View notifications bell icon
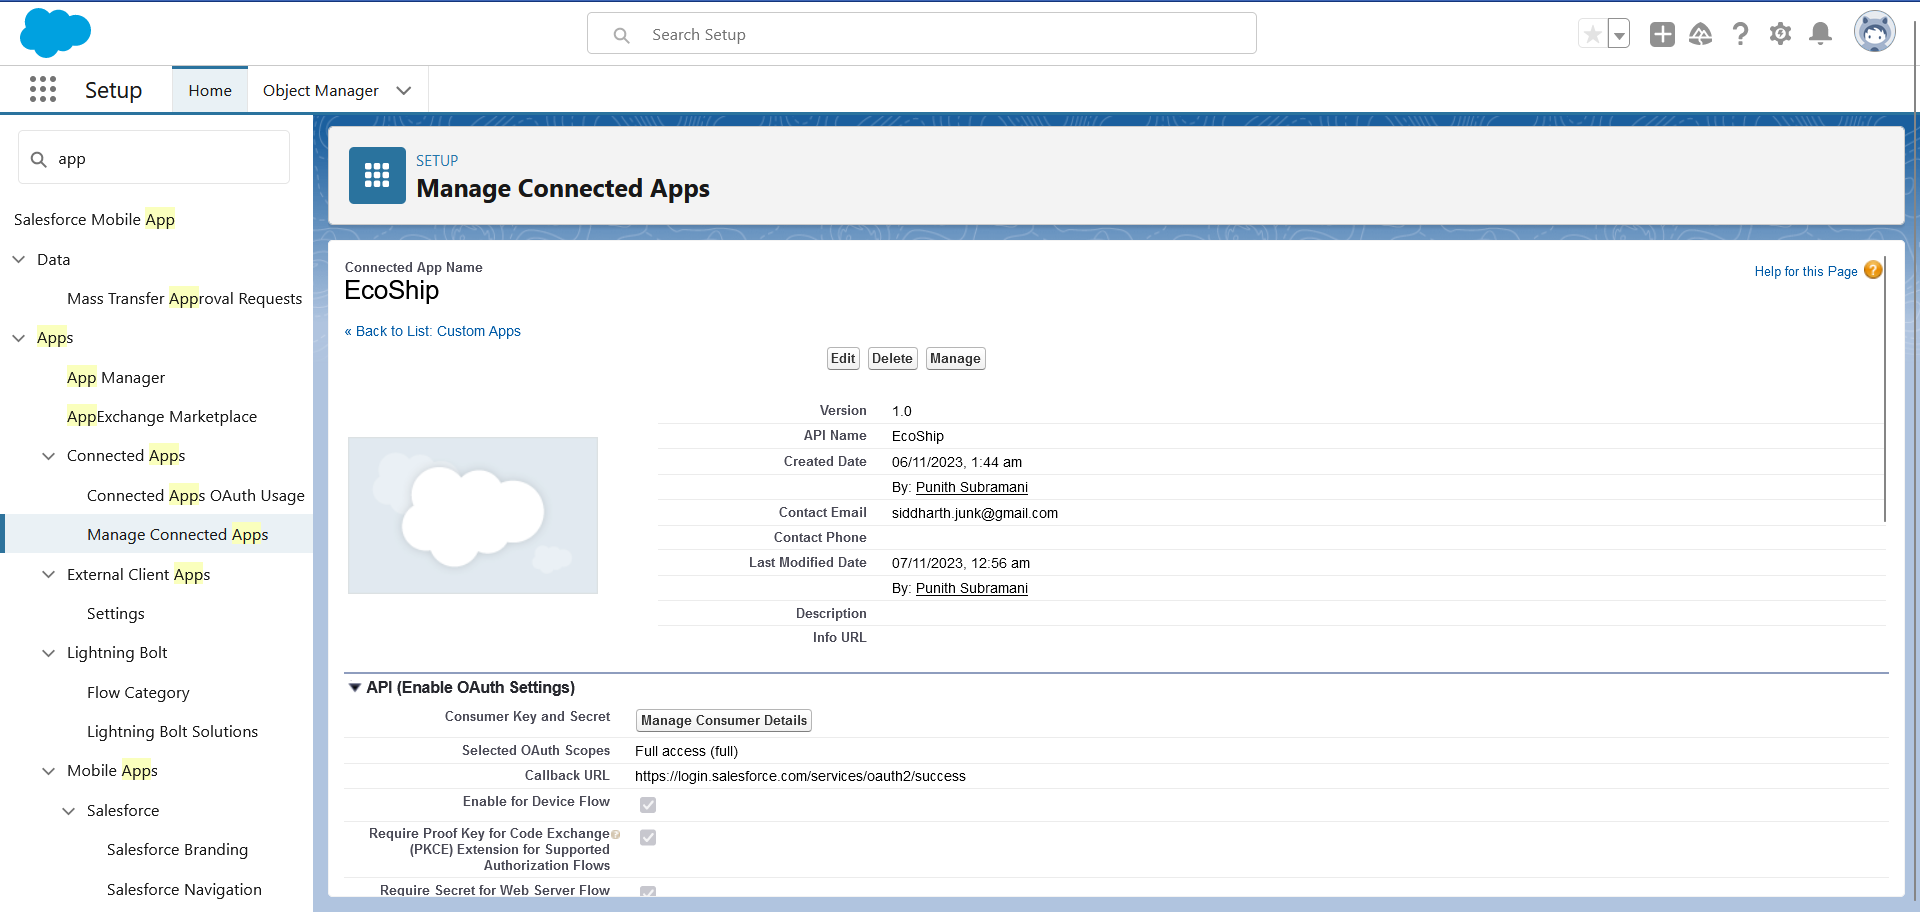1920x912 pixels. click(x=1821, y=34)
